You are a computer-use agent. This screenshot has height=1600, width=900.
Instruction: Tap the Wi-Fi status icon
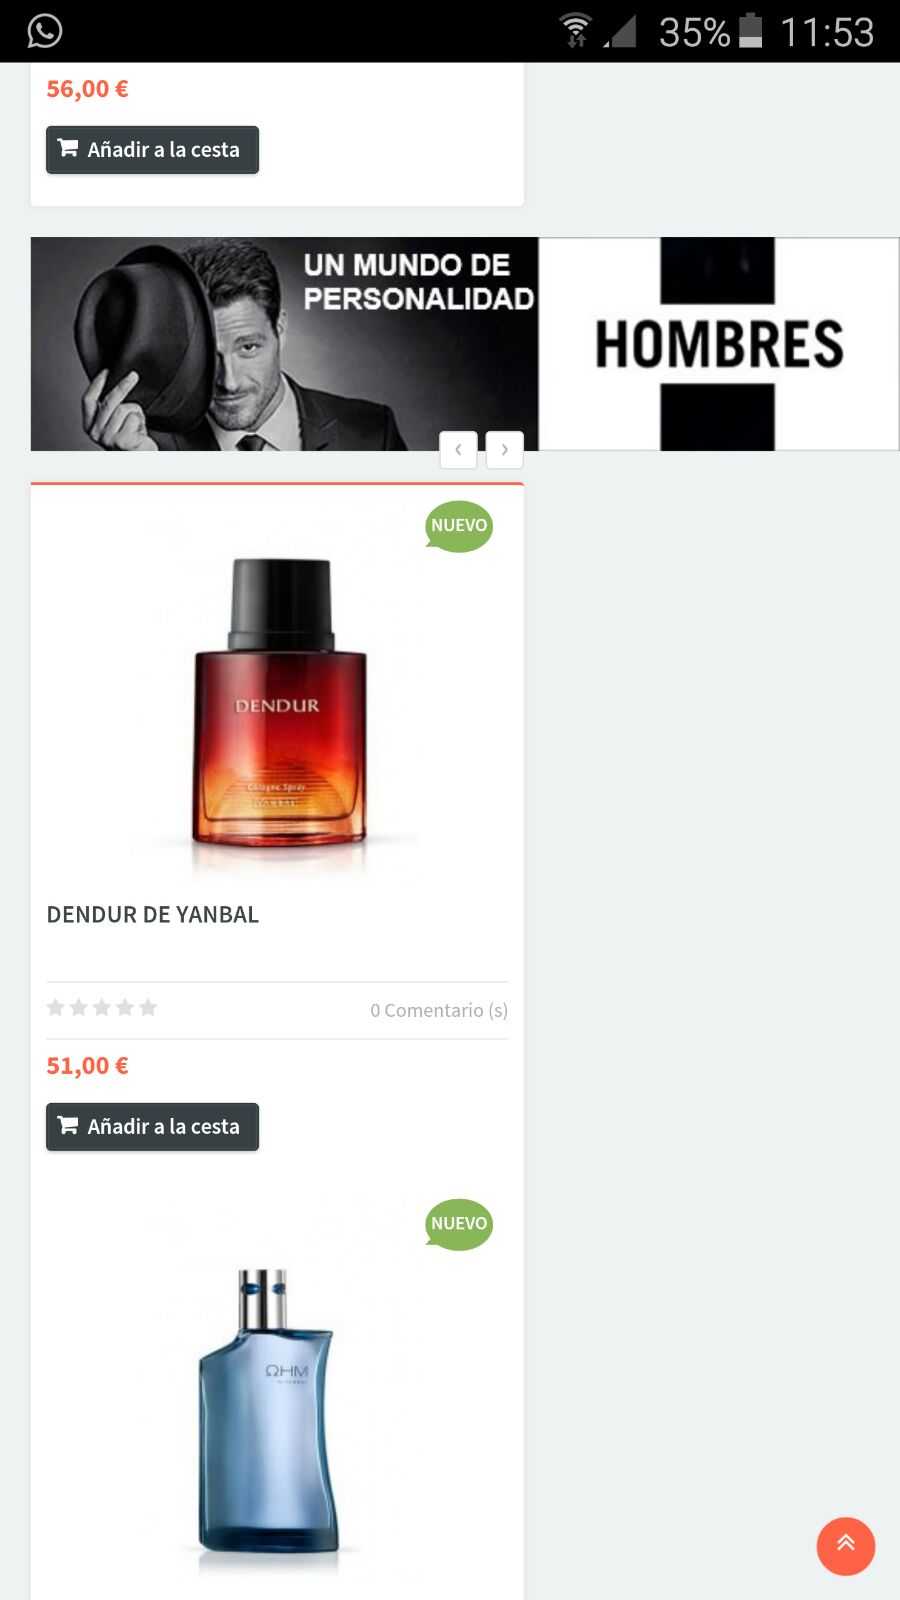click(575, 30)
